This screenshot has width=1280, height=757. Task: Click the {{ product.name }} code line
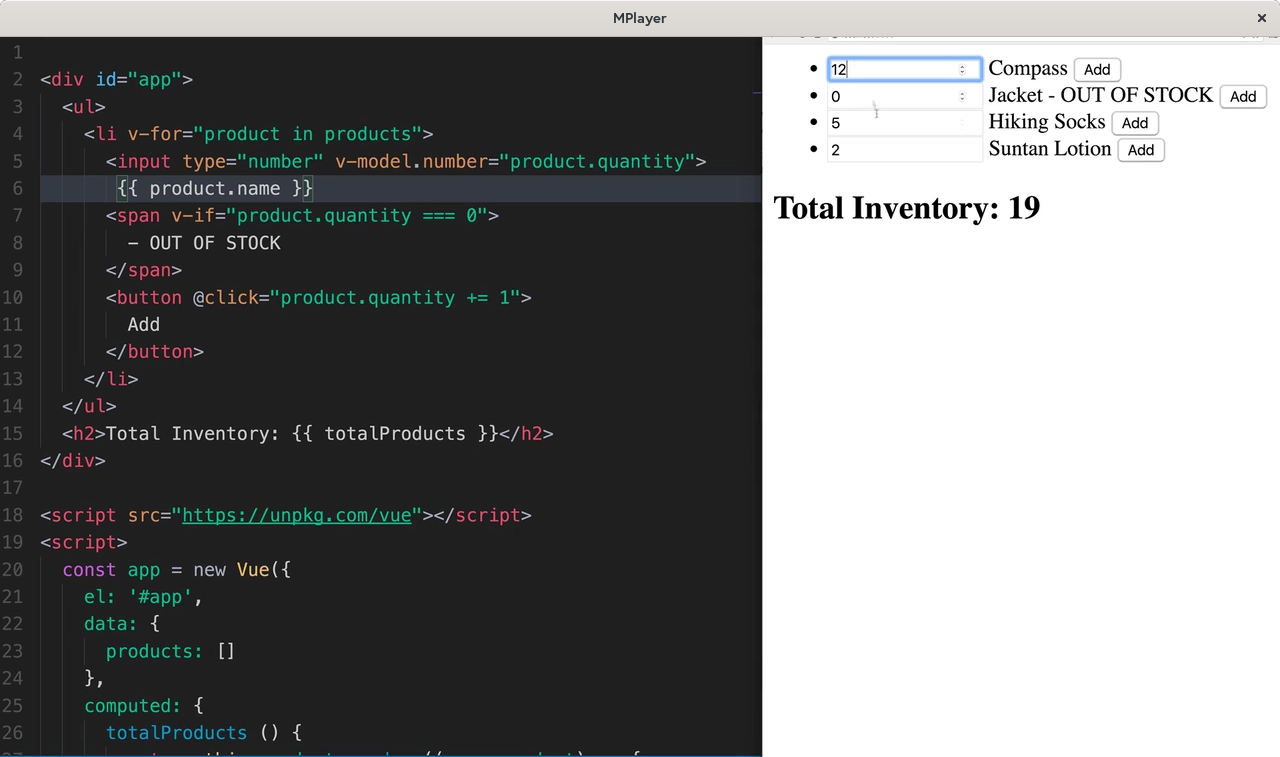[x=215, y=188]
